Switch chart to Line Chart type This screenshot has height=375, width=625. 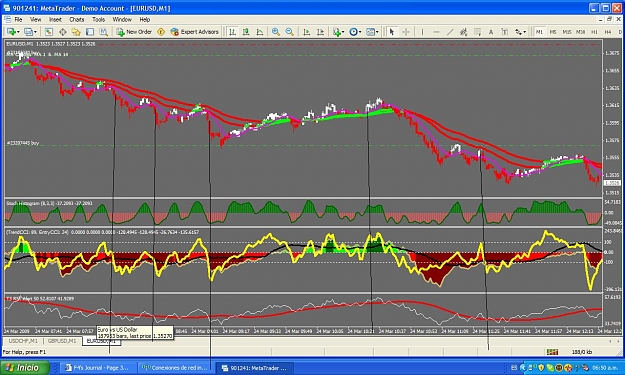(x=259, y=32)
